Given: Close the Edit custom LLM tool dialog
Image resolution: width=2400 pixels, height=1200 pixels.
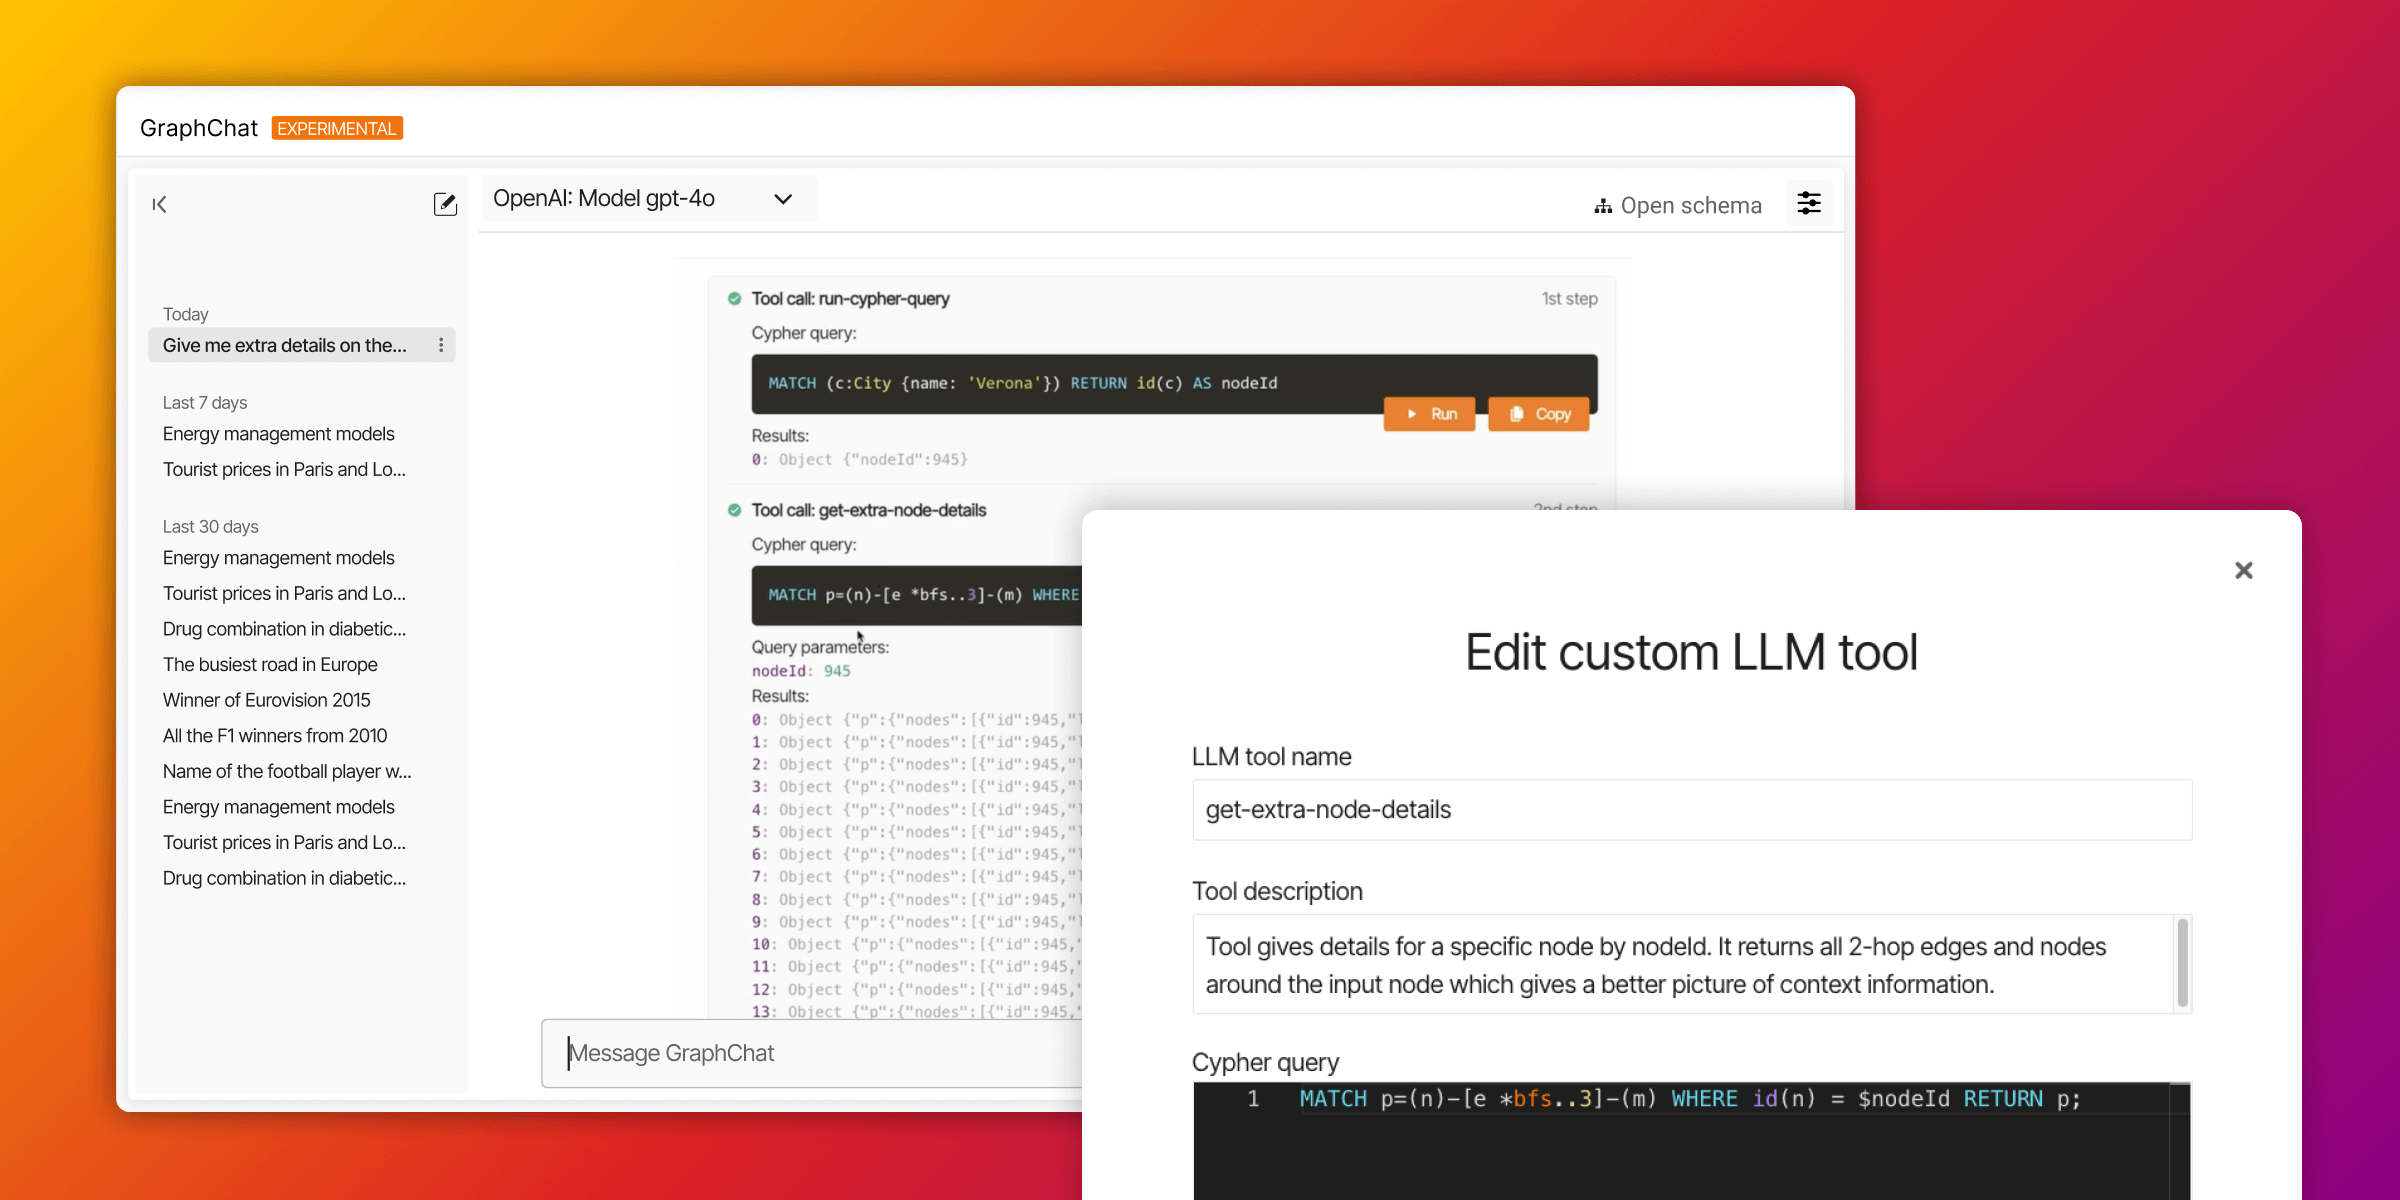Looking at the screenshot, I should click(2244, 570).
